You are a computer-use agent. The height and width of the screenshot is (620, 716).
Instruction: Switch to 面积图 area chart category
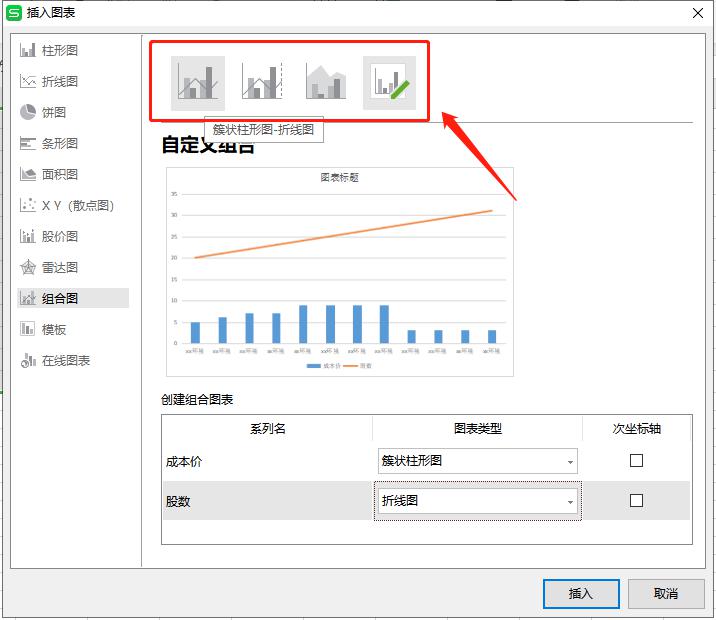tap(60, 174)
